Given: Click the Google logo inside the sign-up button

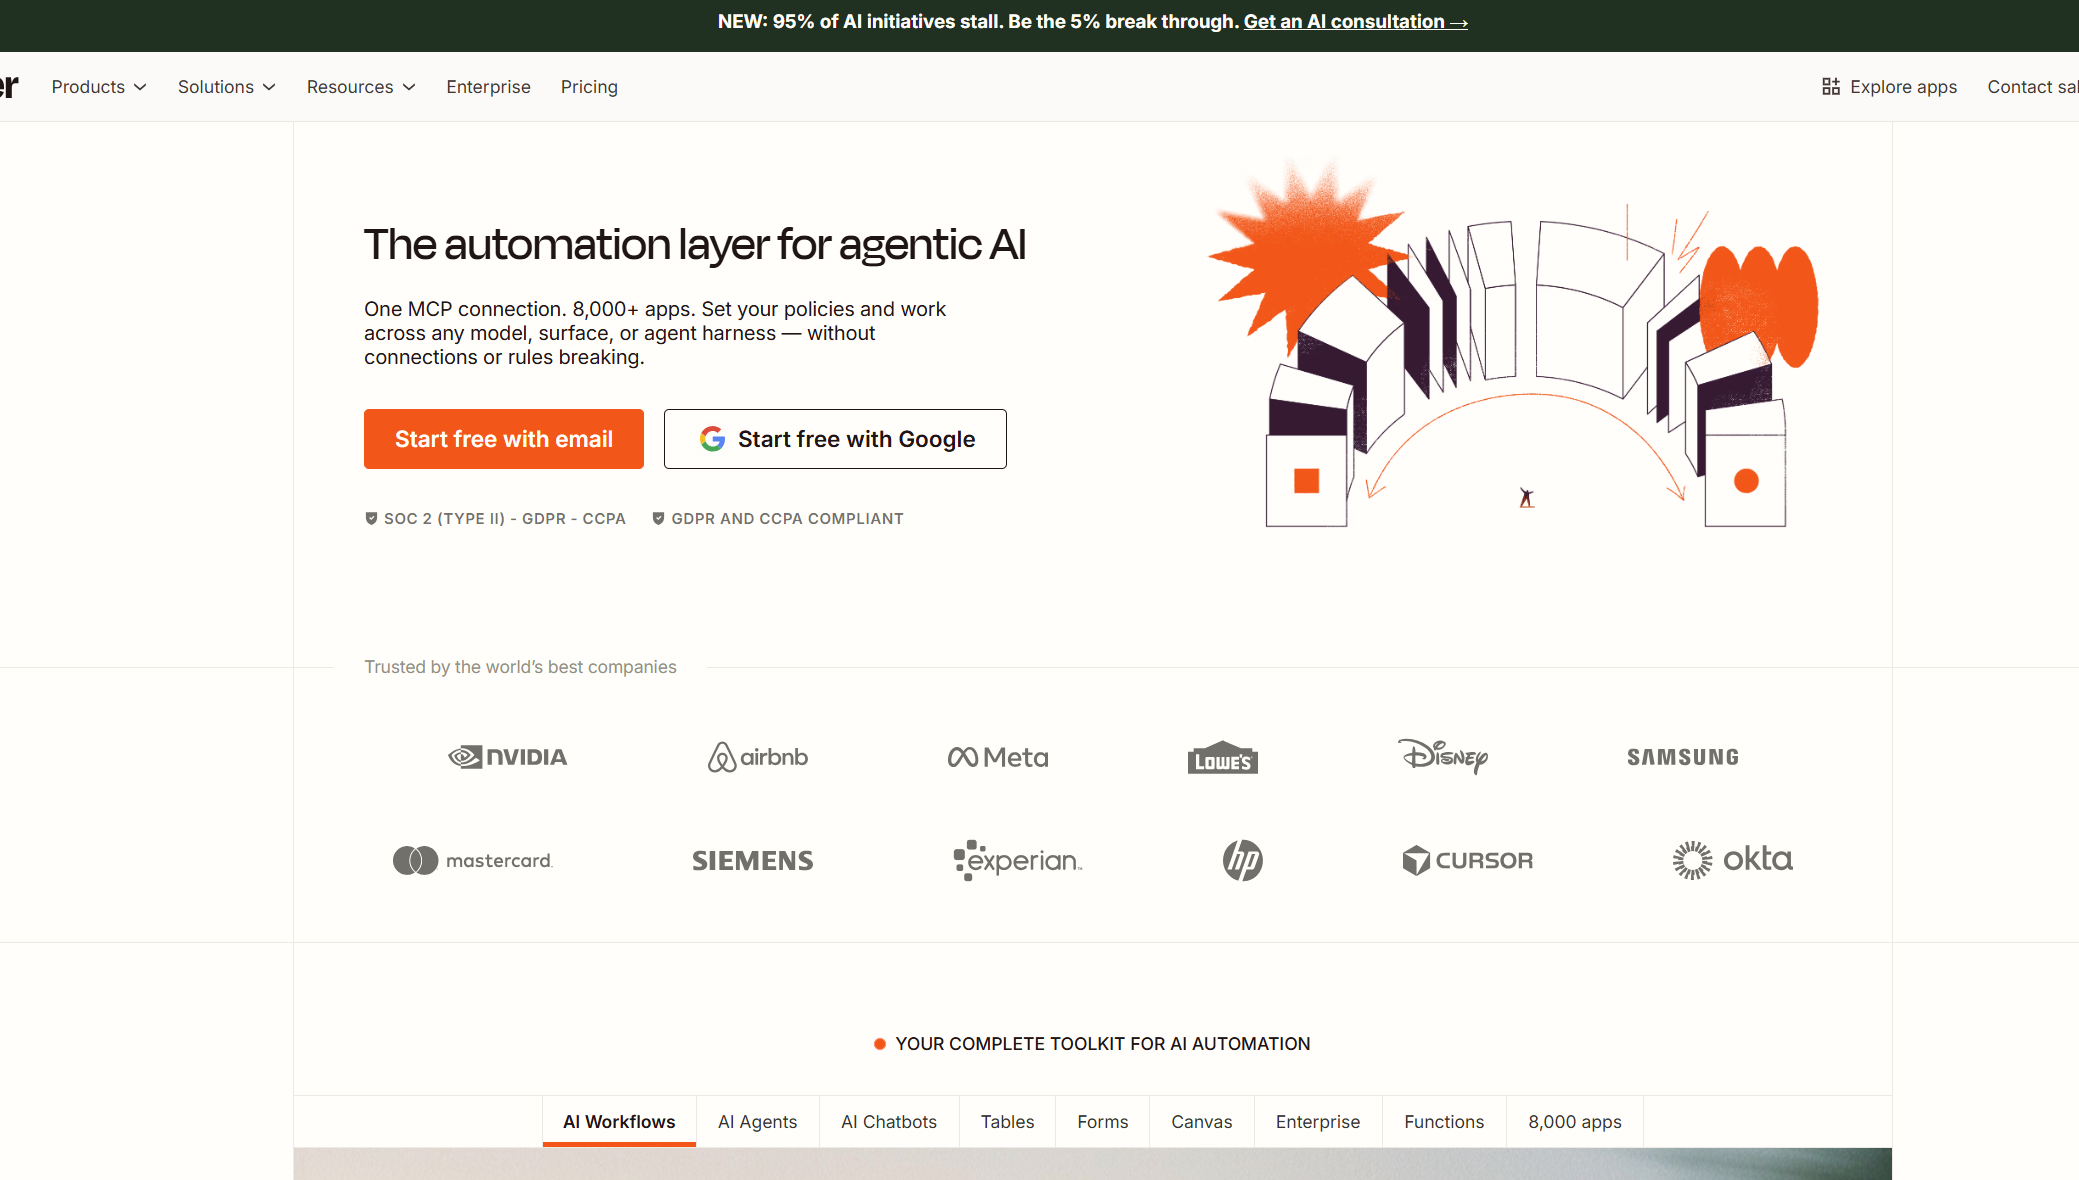Looking at the screenshot, I should click(712, 438).
